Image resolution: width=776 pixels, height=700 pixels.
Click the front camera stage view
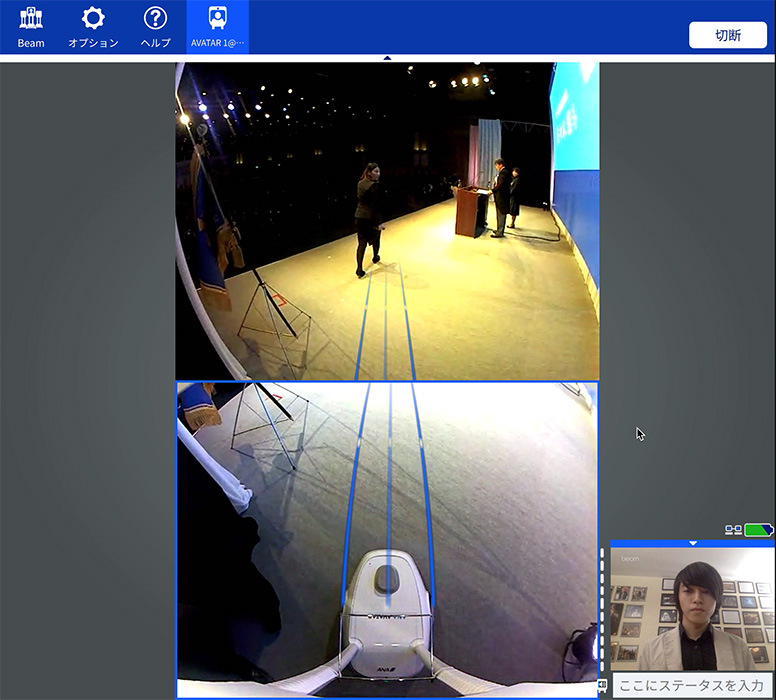pyautogui.click(x=387, y=220)
